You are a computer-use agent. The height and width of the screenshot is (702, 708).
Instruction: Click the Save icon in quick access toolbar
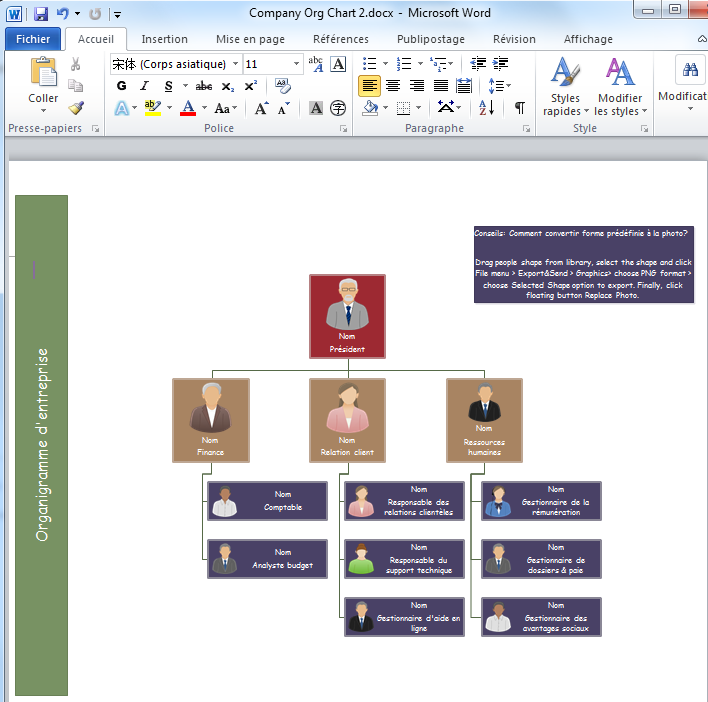(41, 14)
